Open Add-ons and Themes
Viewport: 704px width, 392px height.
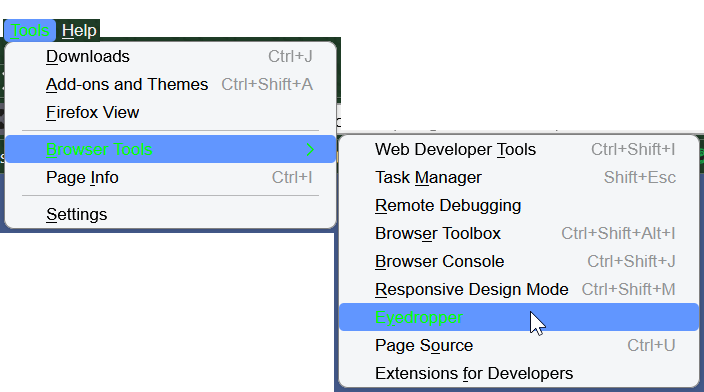pyautogui.click(x=171, y=84)
